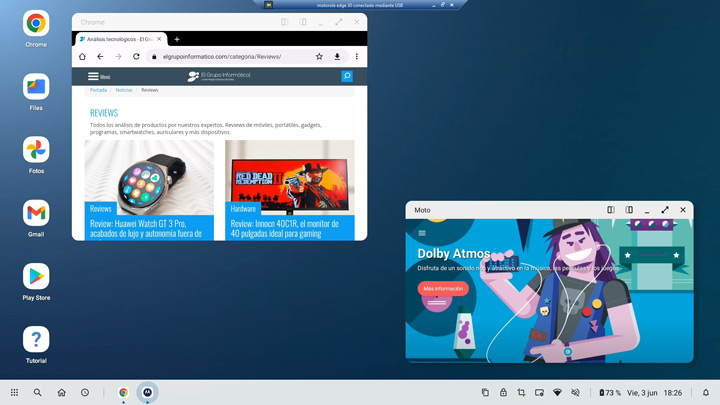Open Chrome from the desktop icons

[x=36, y=23]
